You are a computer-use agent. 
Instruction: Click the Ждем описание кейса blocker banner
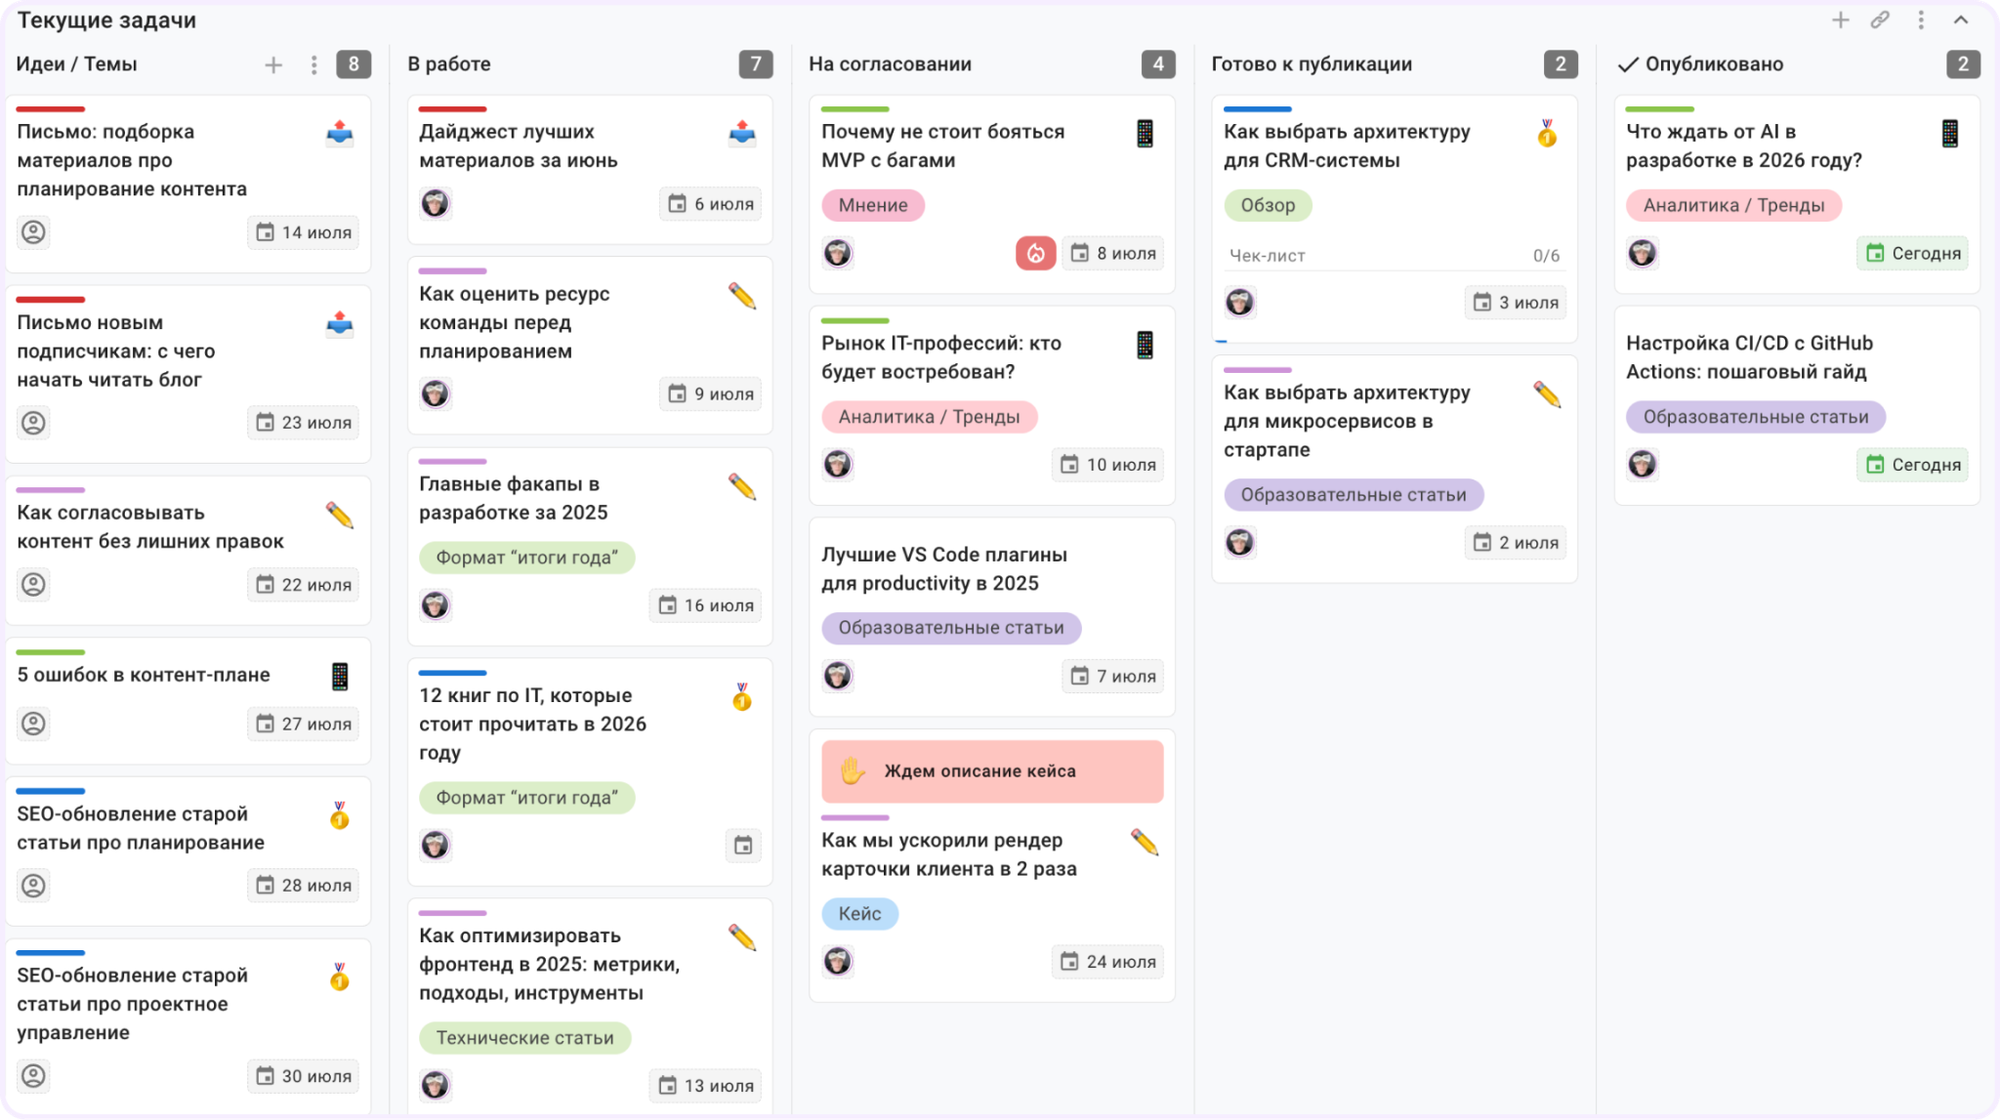click(992, 771)
